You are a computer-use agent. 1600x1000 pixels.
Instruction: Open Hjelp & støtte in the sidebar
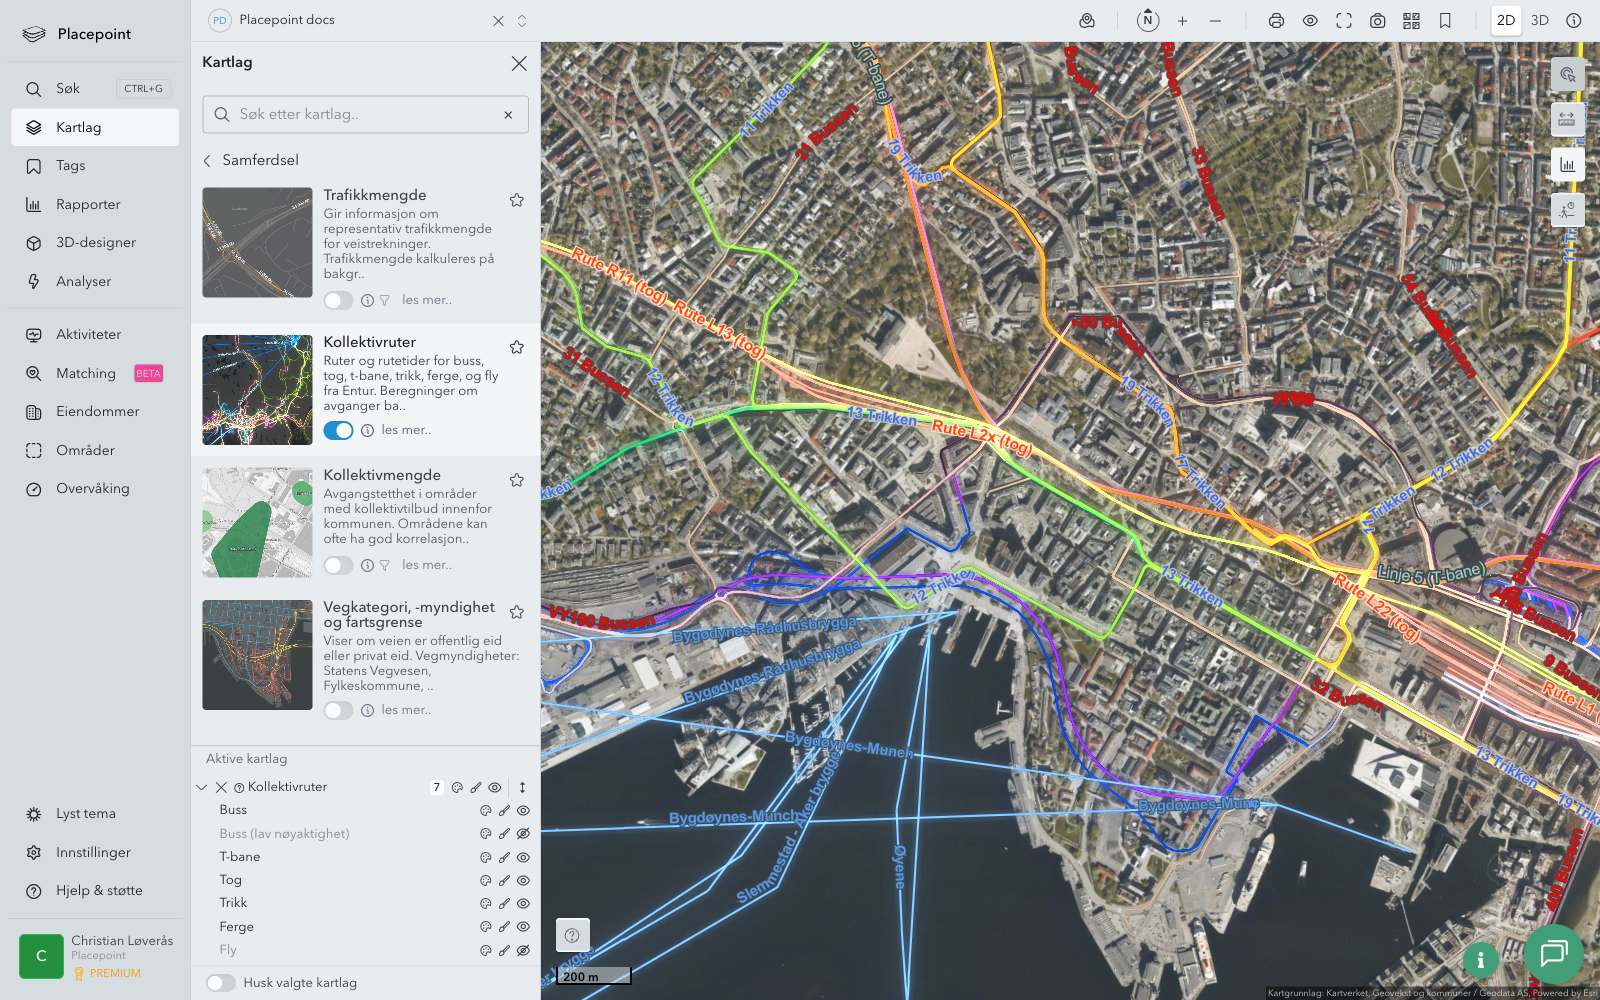[99, 891]
